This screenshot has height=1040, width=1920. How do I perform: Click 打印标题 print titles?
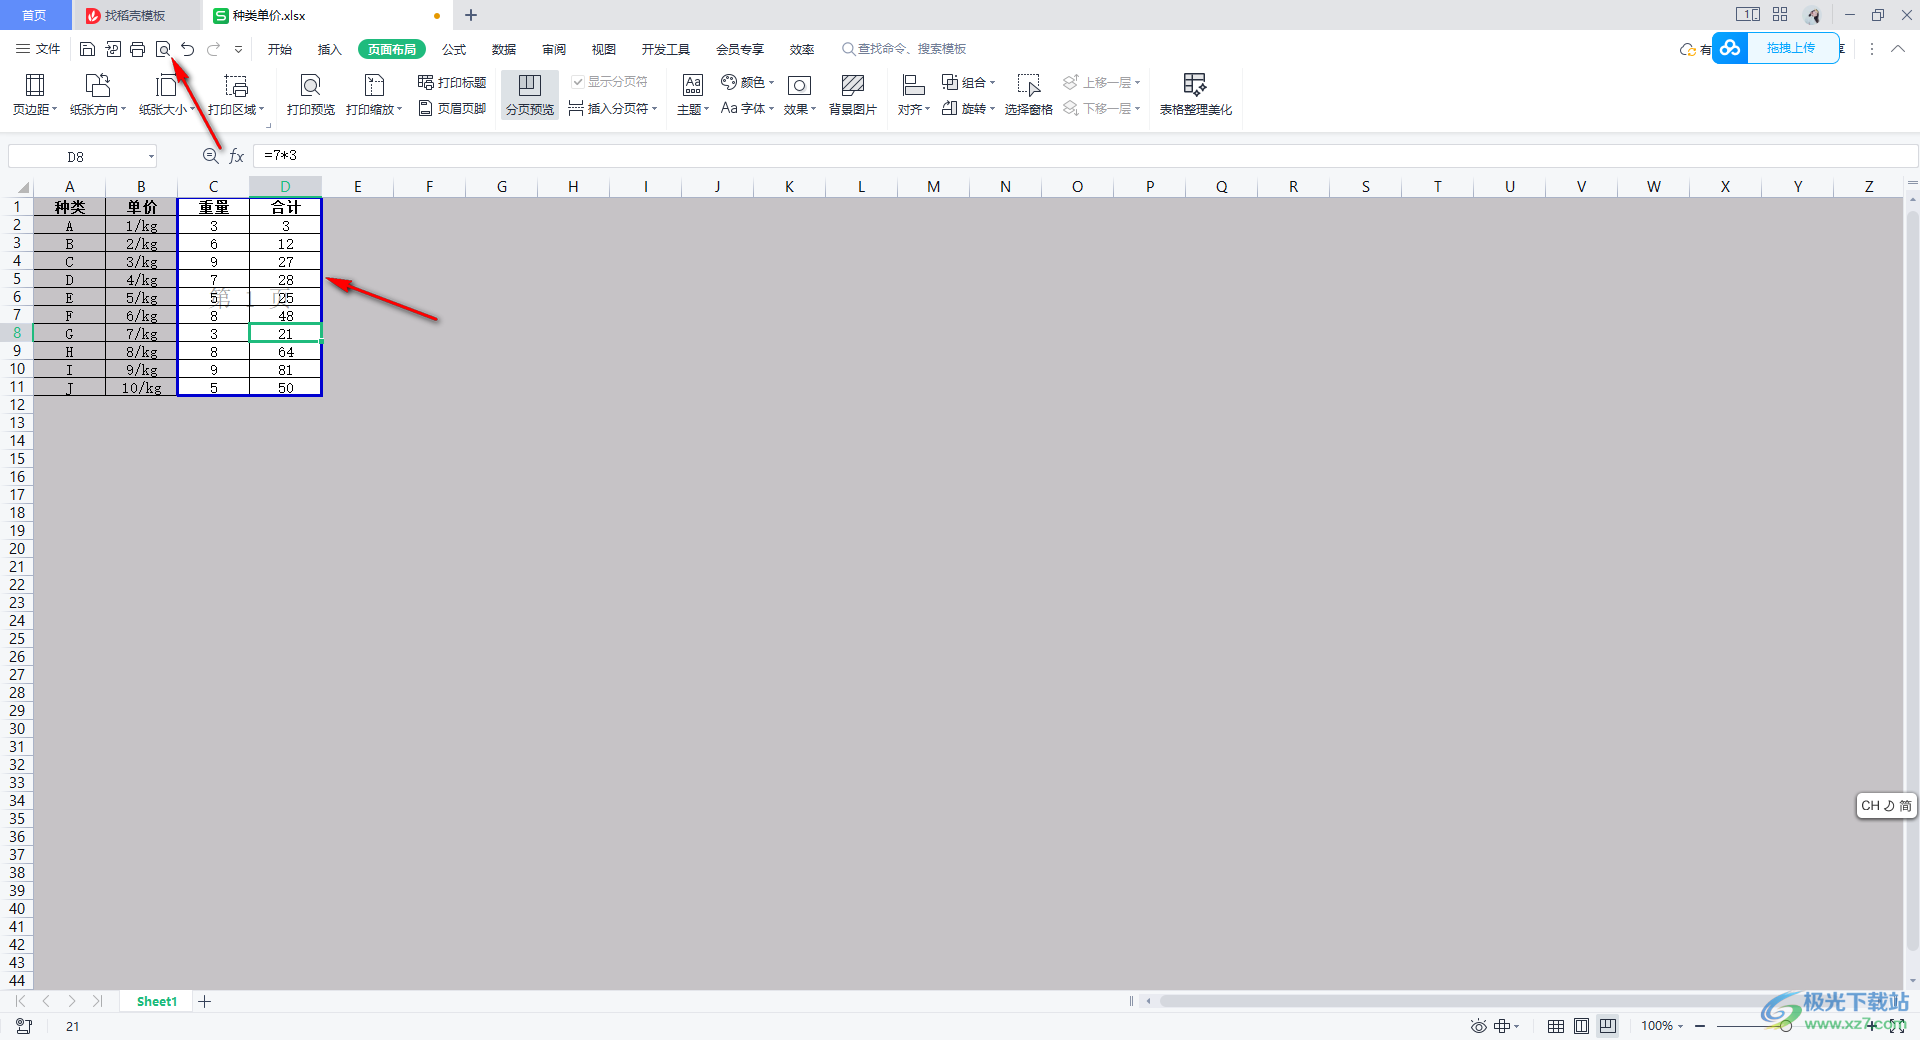click(x=452, y=82)
